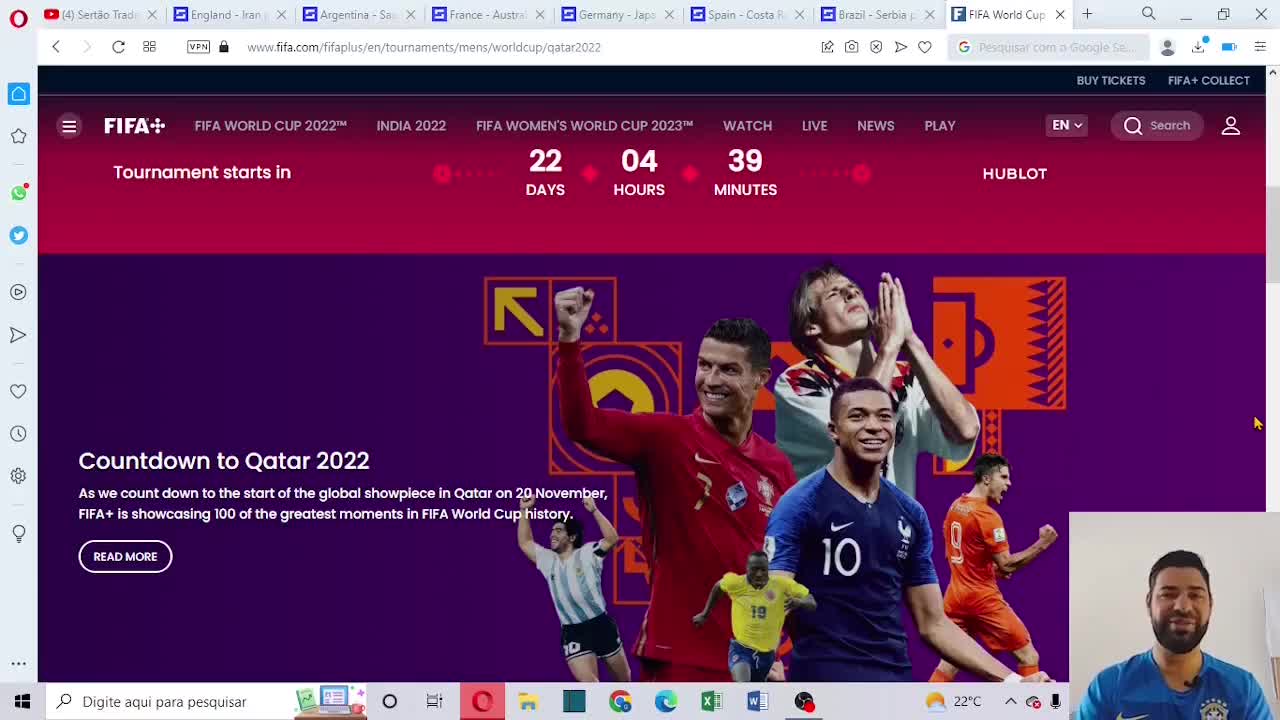Open browser downloads icon

pyautogui.click(x=1198, y=47)
